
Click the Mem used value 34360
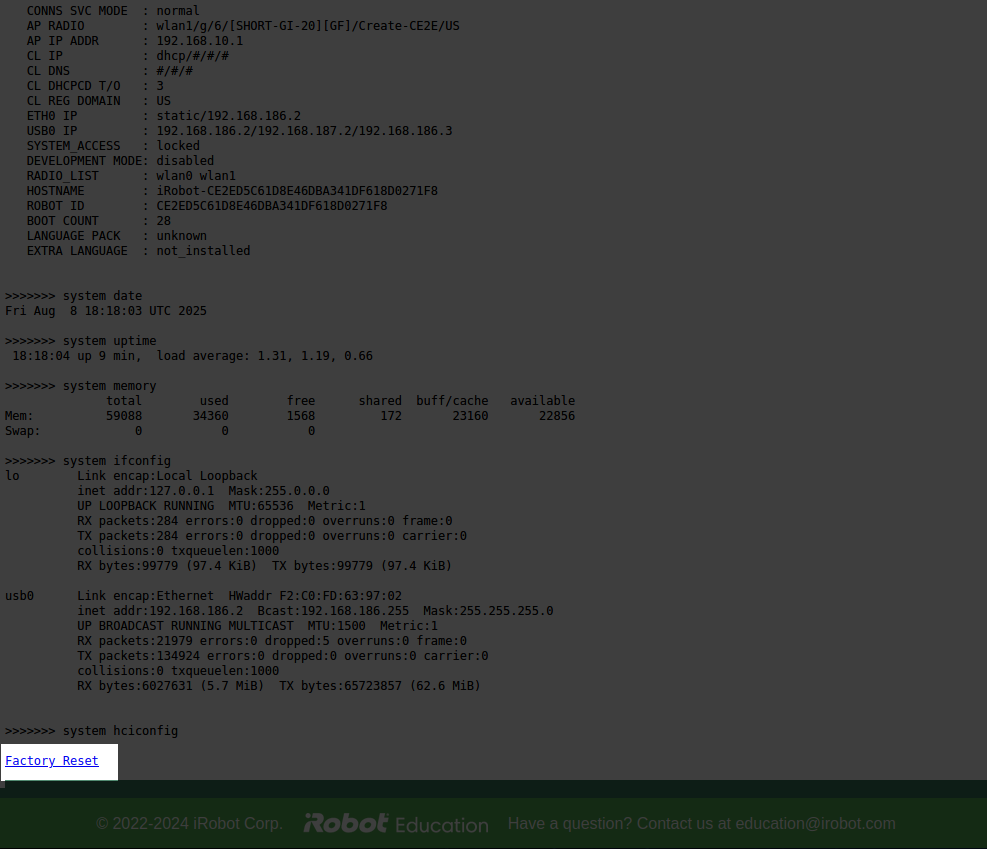point(211,416)
